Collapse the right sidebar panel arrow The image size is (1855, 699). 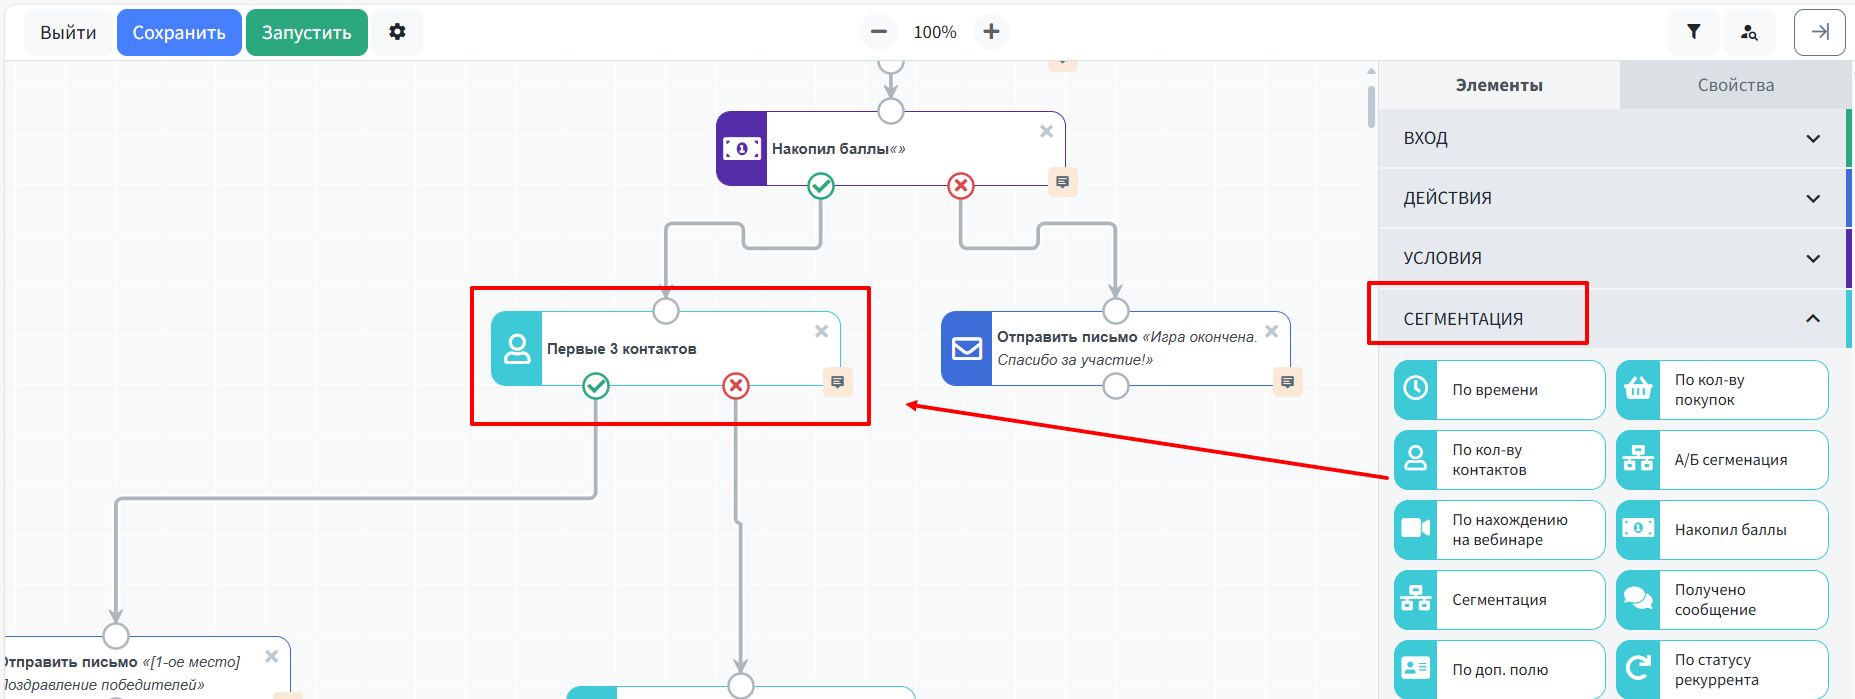pyautogui.click(x=1820, y=32)
